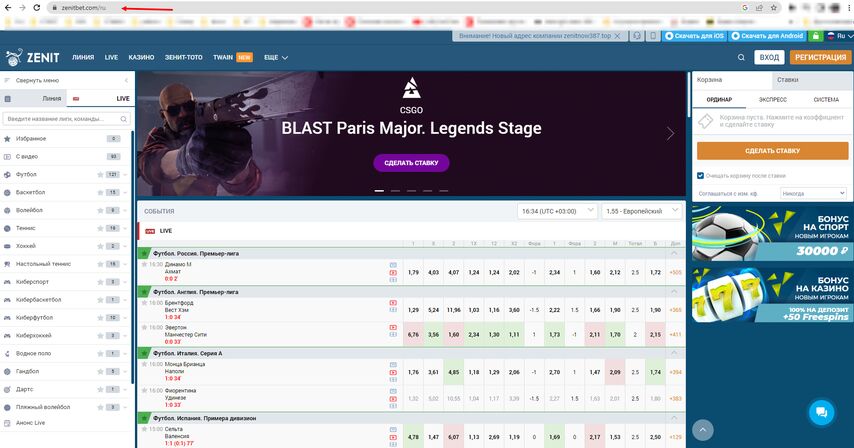Toggle clear basket after bet checkbox
Viewport: 854px width, 448px height.
pos(700,176)
